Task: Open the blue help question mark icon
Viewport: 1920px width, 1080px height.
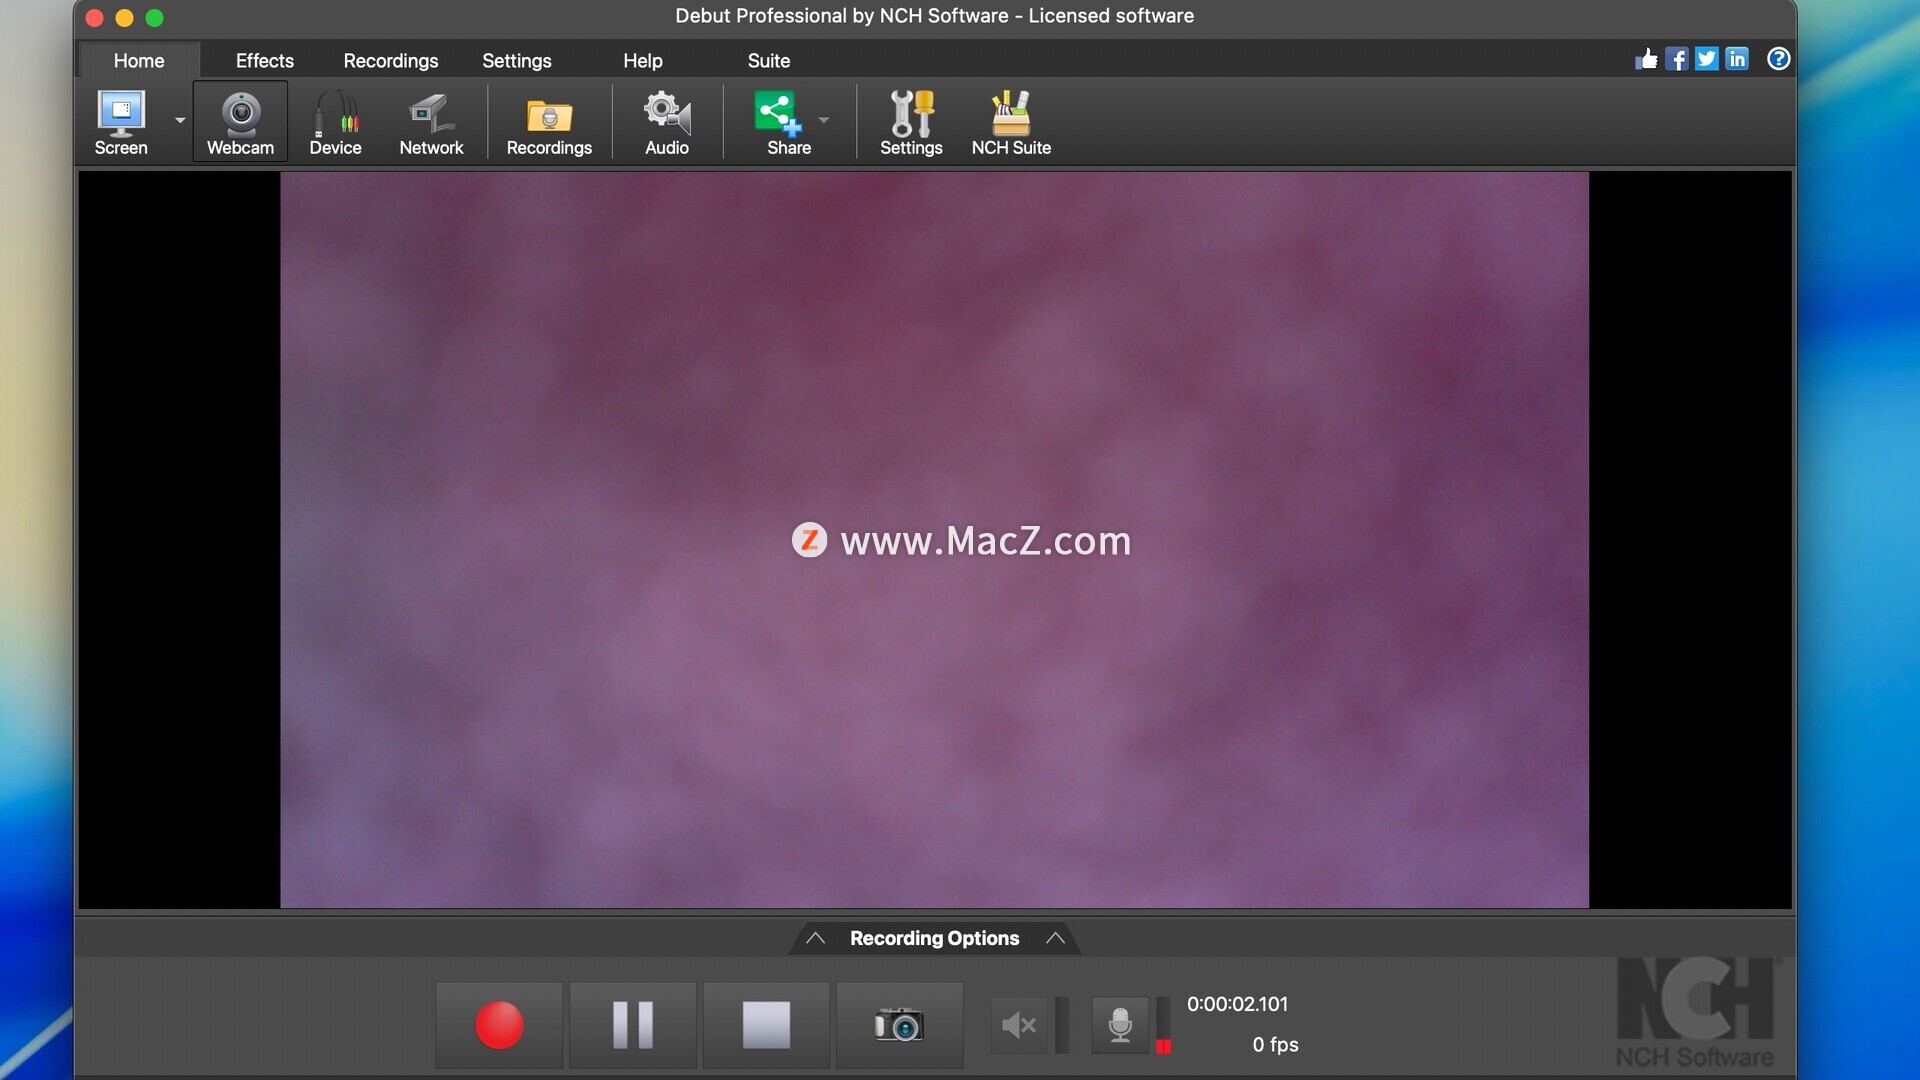Action: 1778,59
